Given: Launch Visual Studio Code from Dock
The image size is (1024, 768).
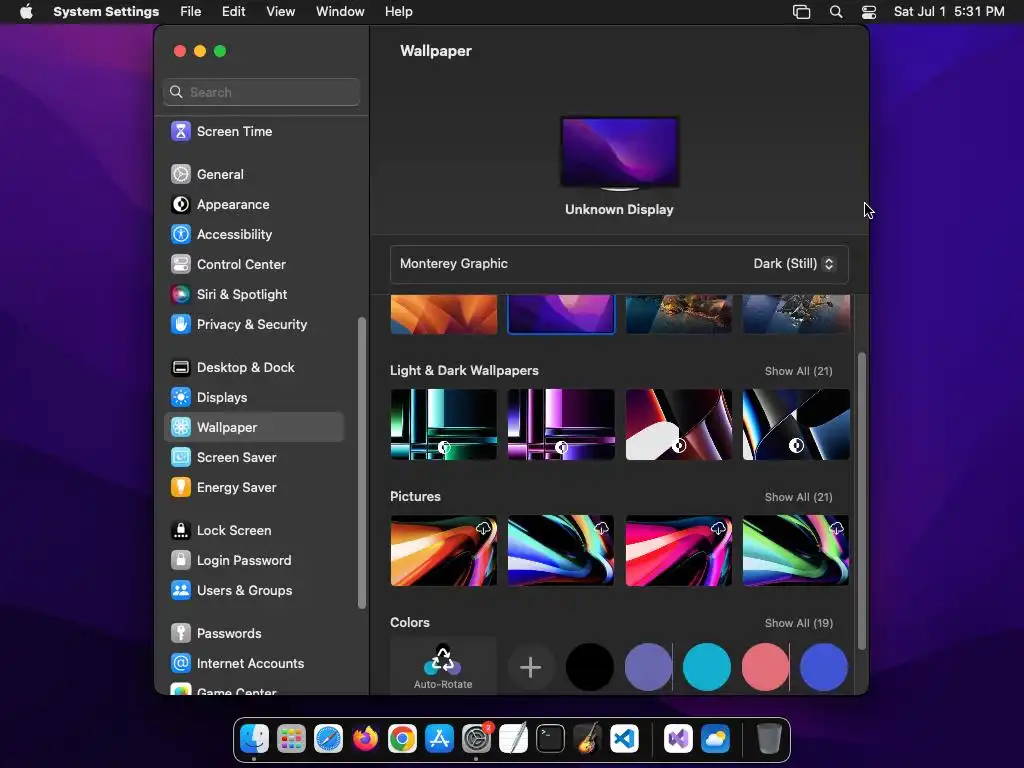Looking at the screenshot, I should [x=624, y=739].
